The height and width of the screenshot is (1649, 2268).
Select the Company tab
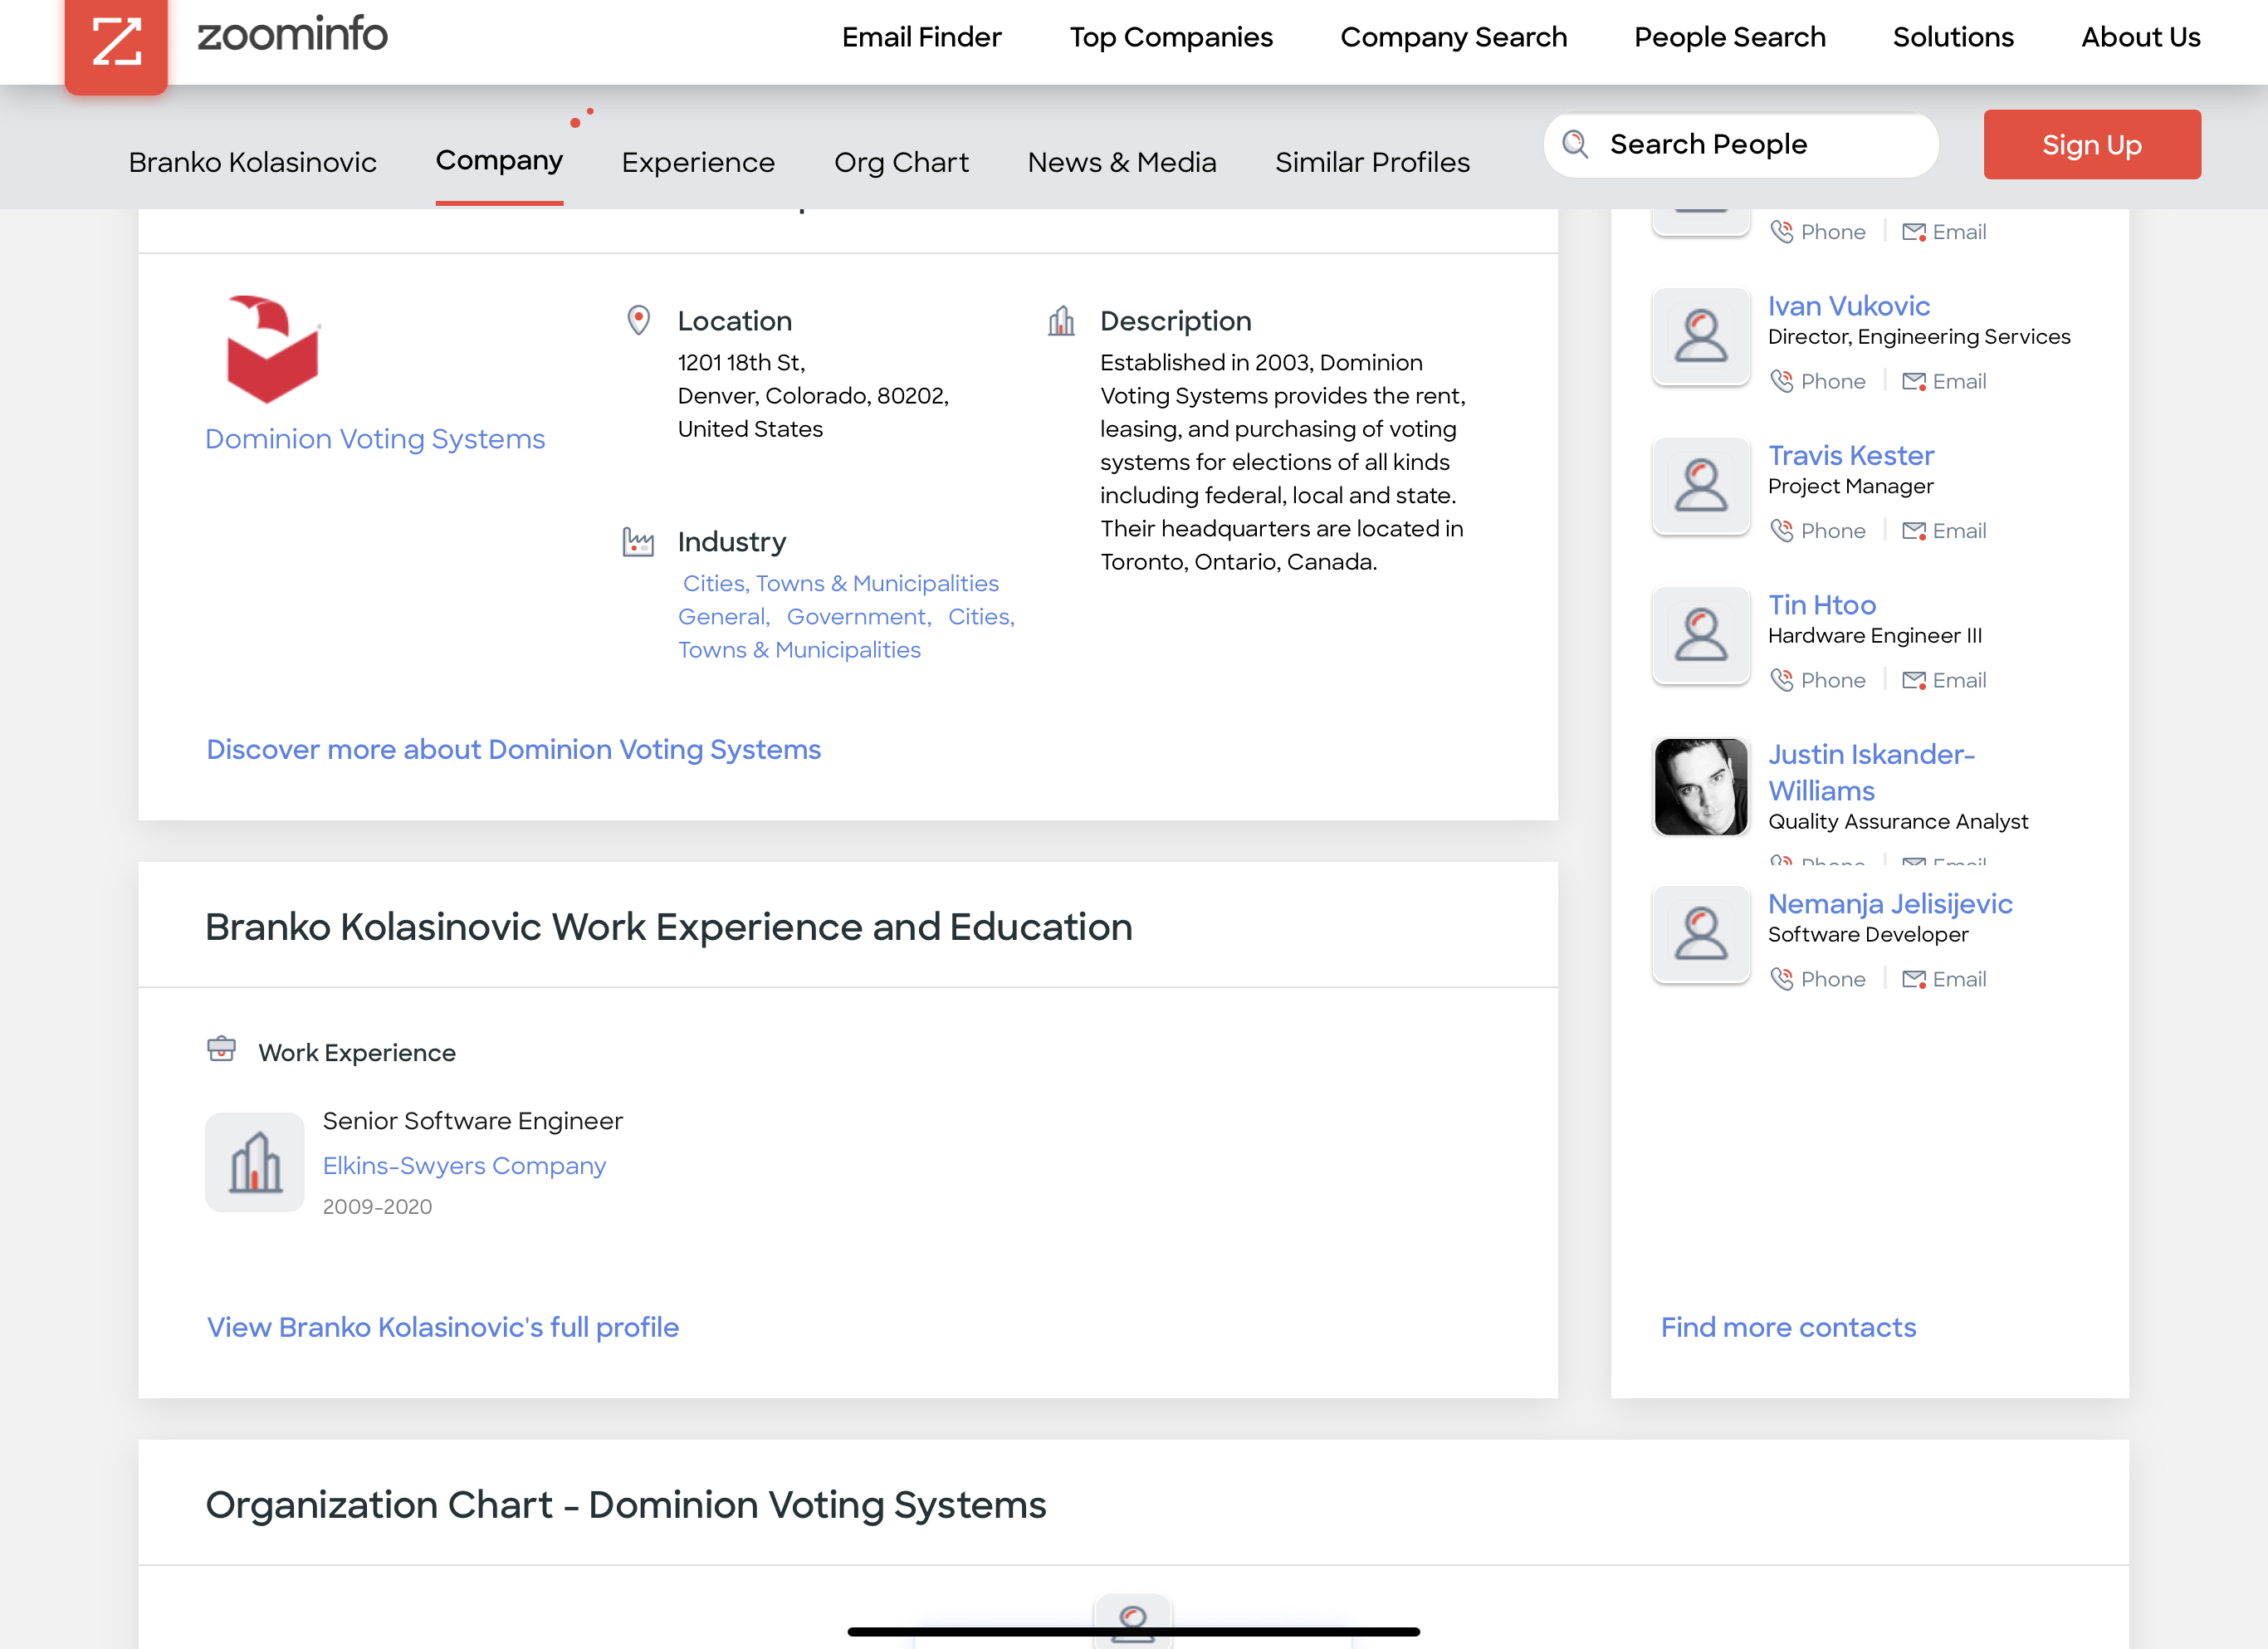click(x=499, y=160)
